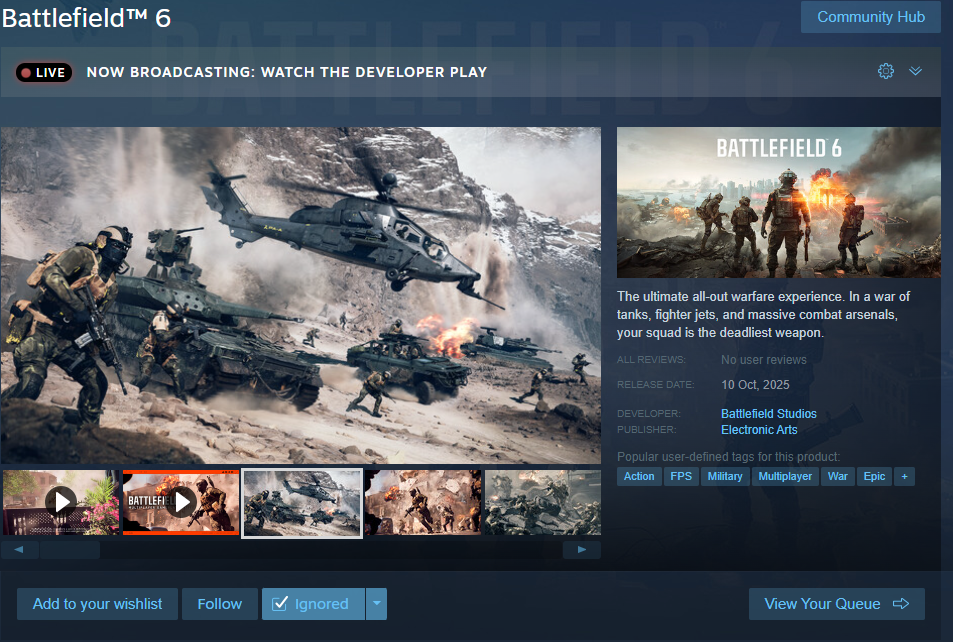Screen dimensions: 953x642
Task: Click the thumbnail strip scrollbar handle
Action: click(x=70, y=550)
